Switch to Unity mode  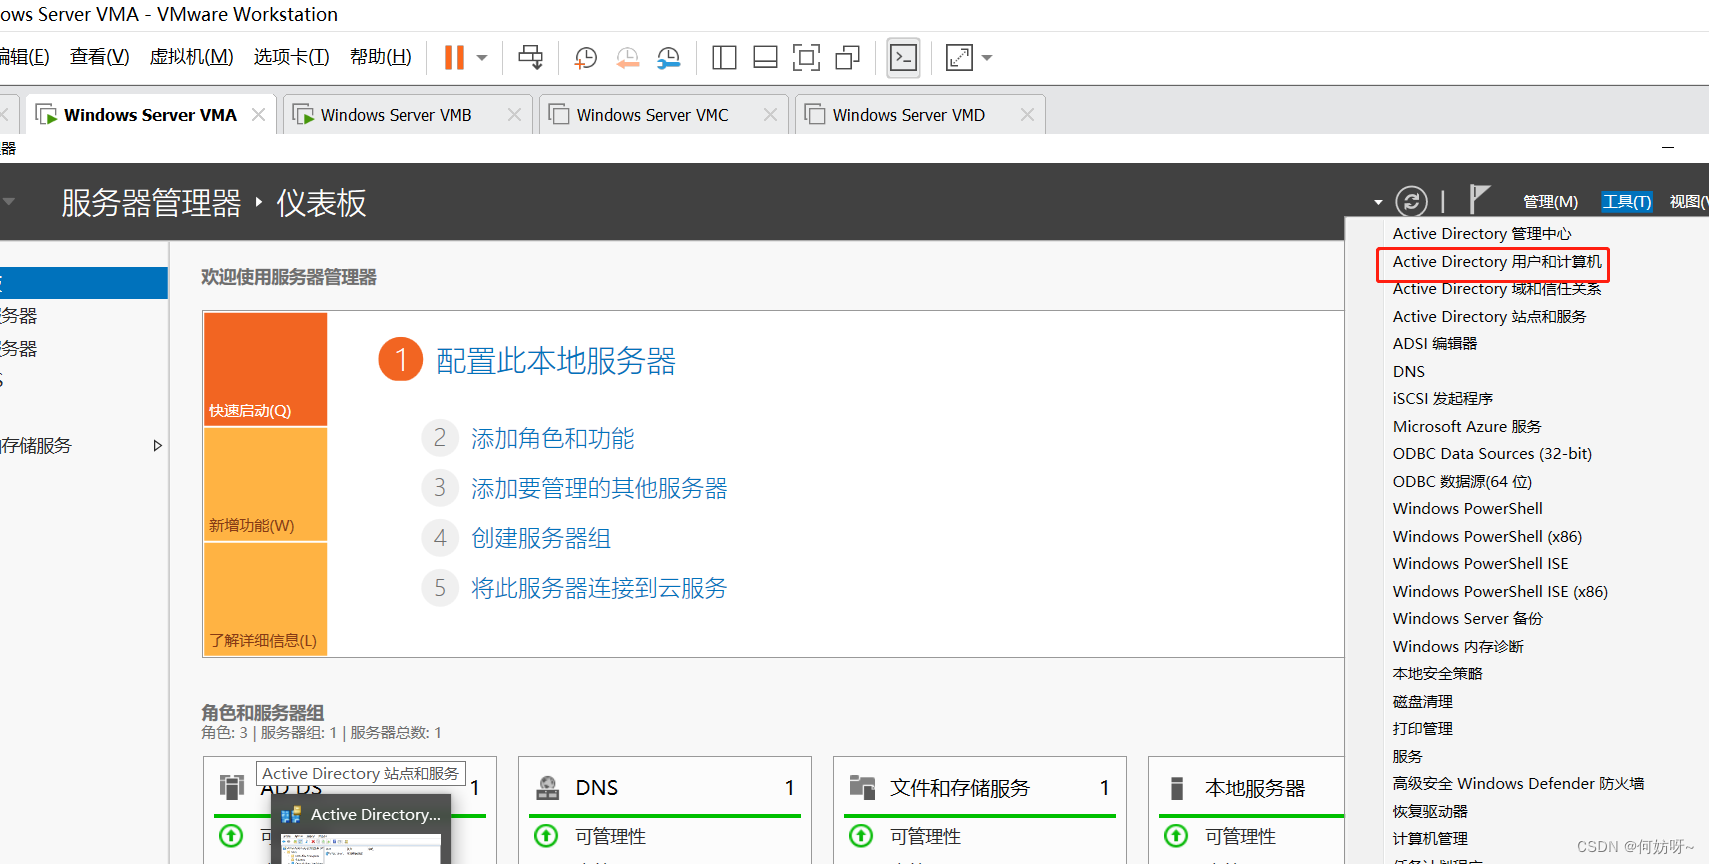pyautogui.click(x=847, y=58)
